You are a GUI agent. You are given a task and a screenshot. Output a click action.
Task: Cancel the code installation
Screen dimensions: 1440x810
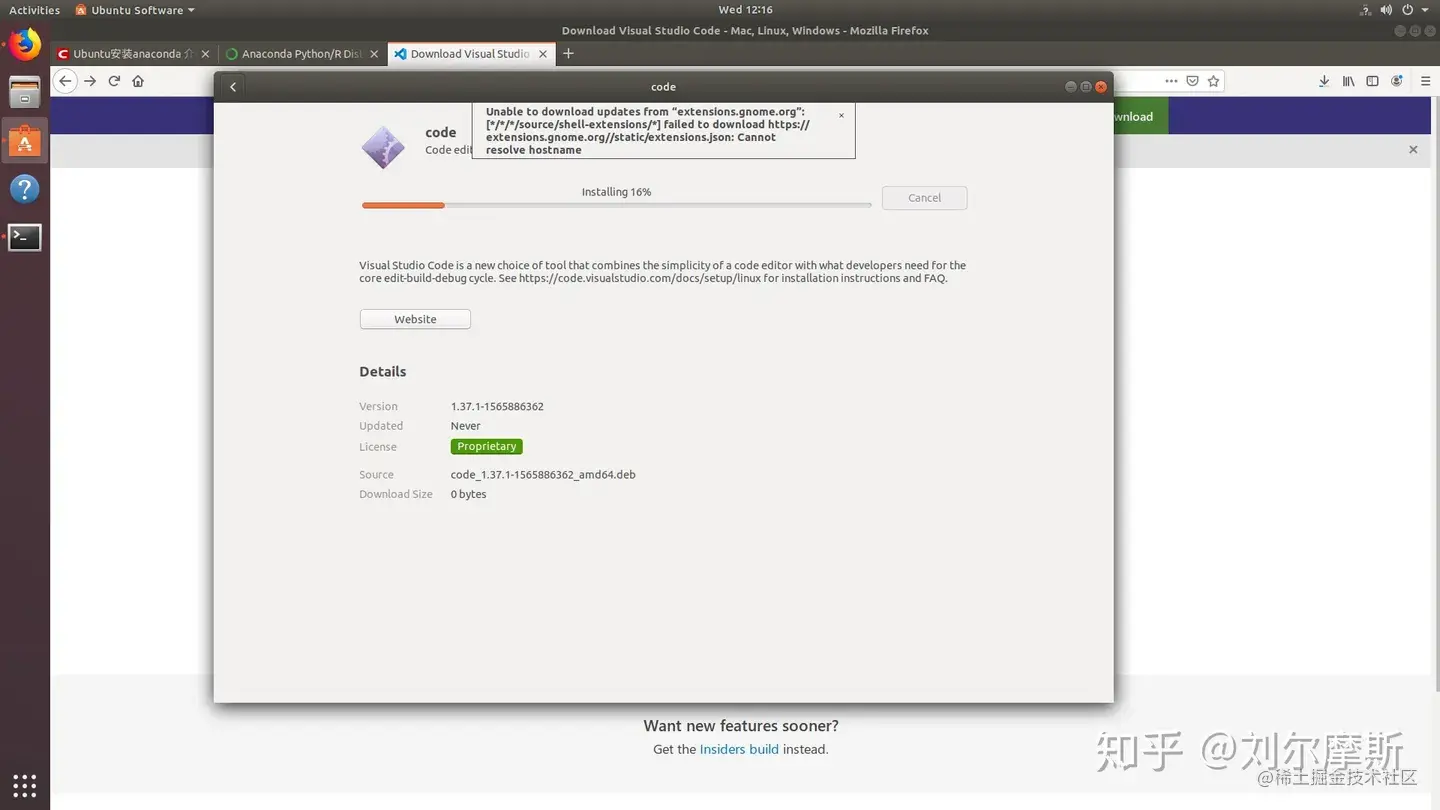coord(924,198)
